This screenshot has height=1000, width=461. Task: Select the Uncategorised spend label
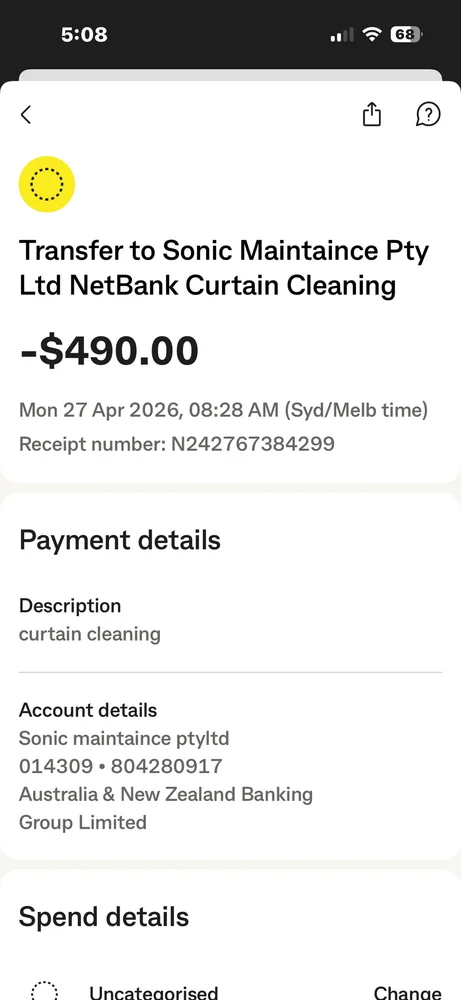pos(154,992)
